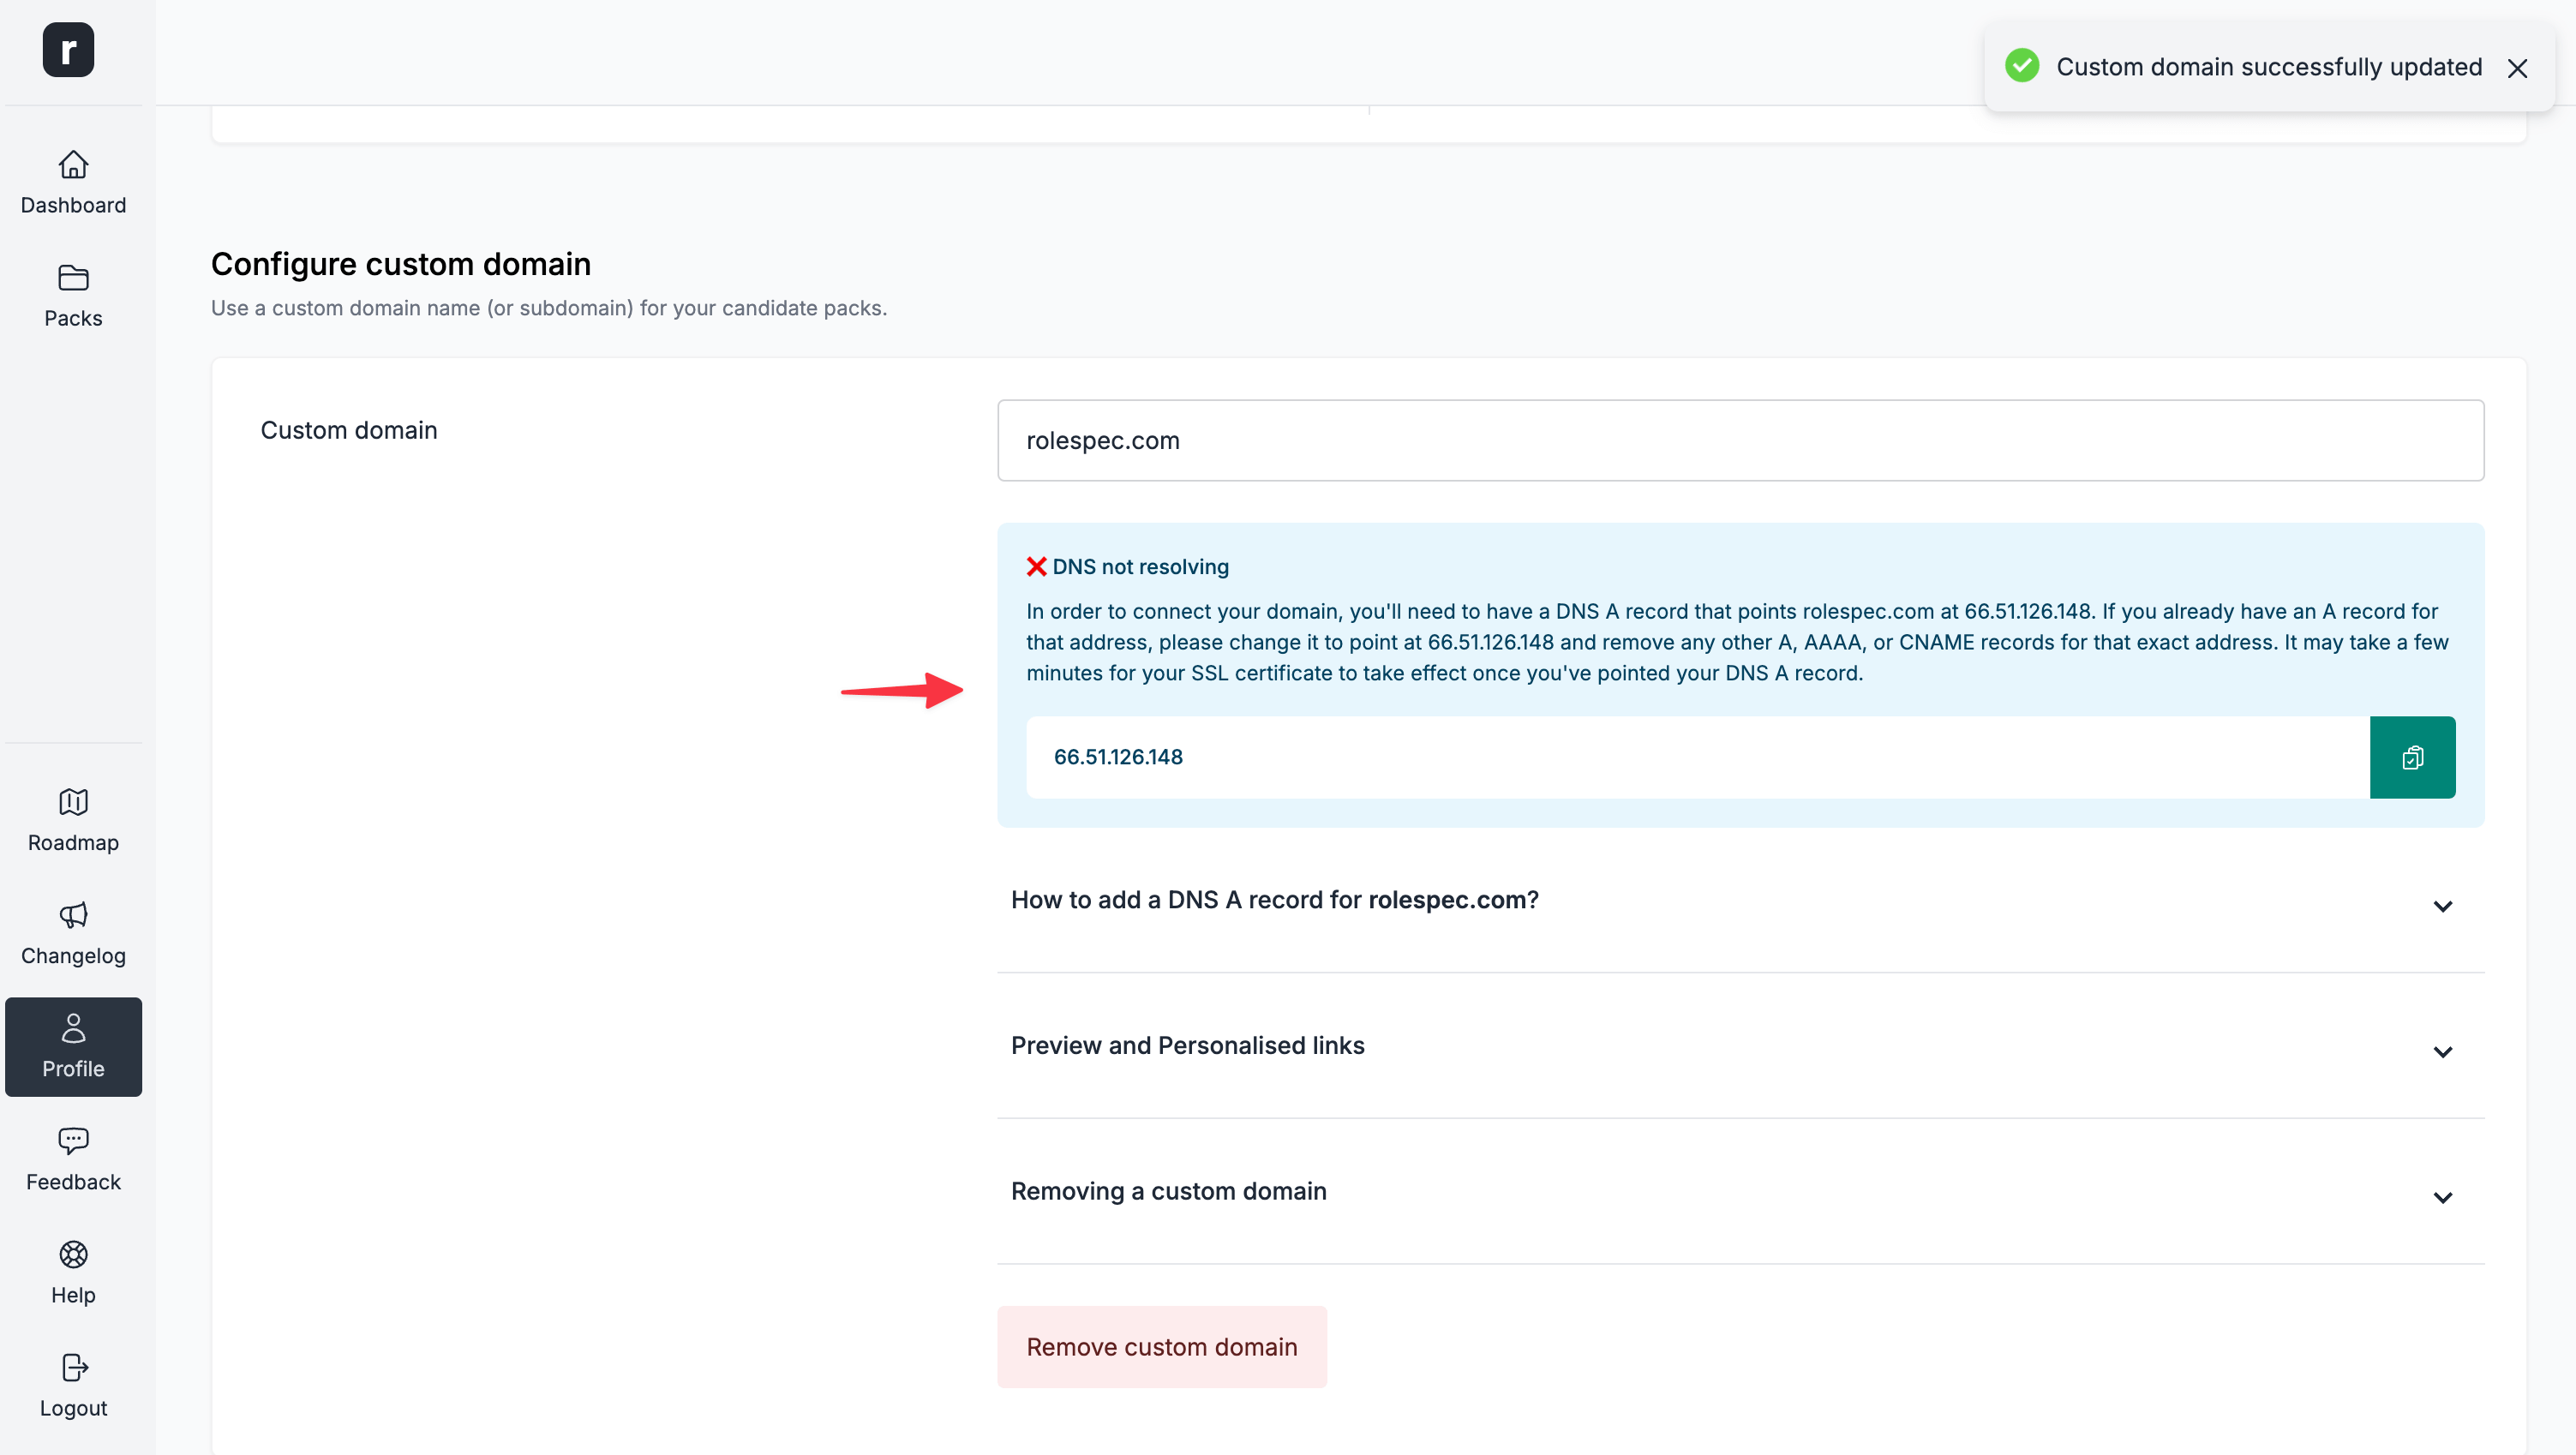Select the Packs folder icon
The width and height of the screenshot is (2576, 1455).
point(73,279)
